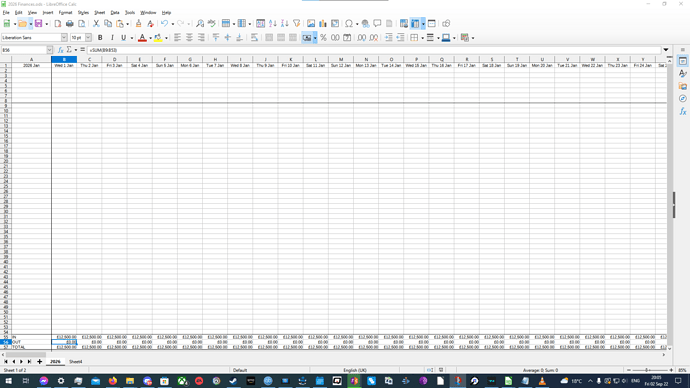Screen dimensions: 690x388
Task: Open Find and Replace icon
Action: click(200, 23)
